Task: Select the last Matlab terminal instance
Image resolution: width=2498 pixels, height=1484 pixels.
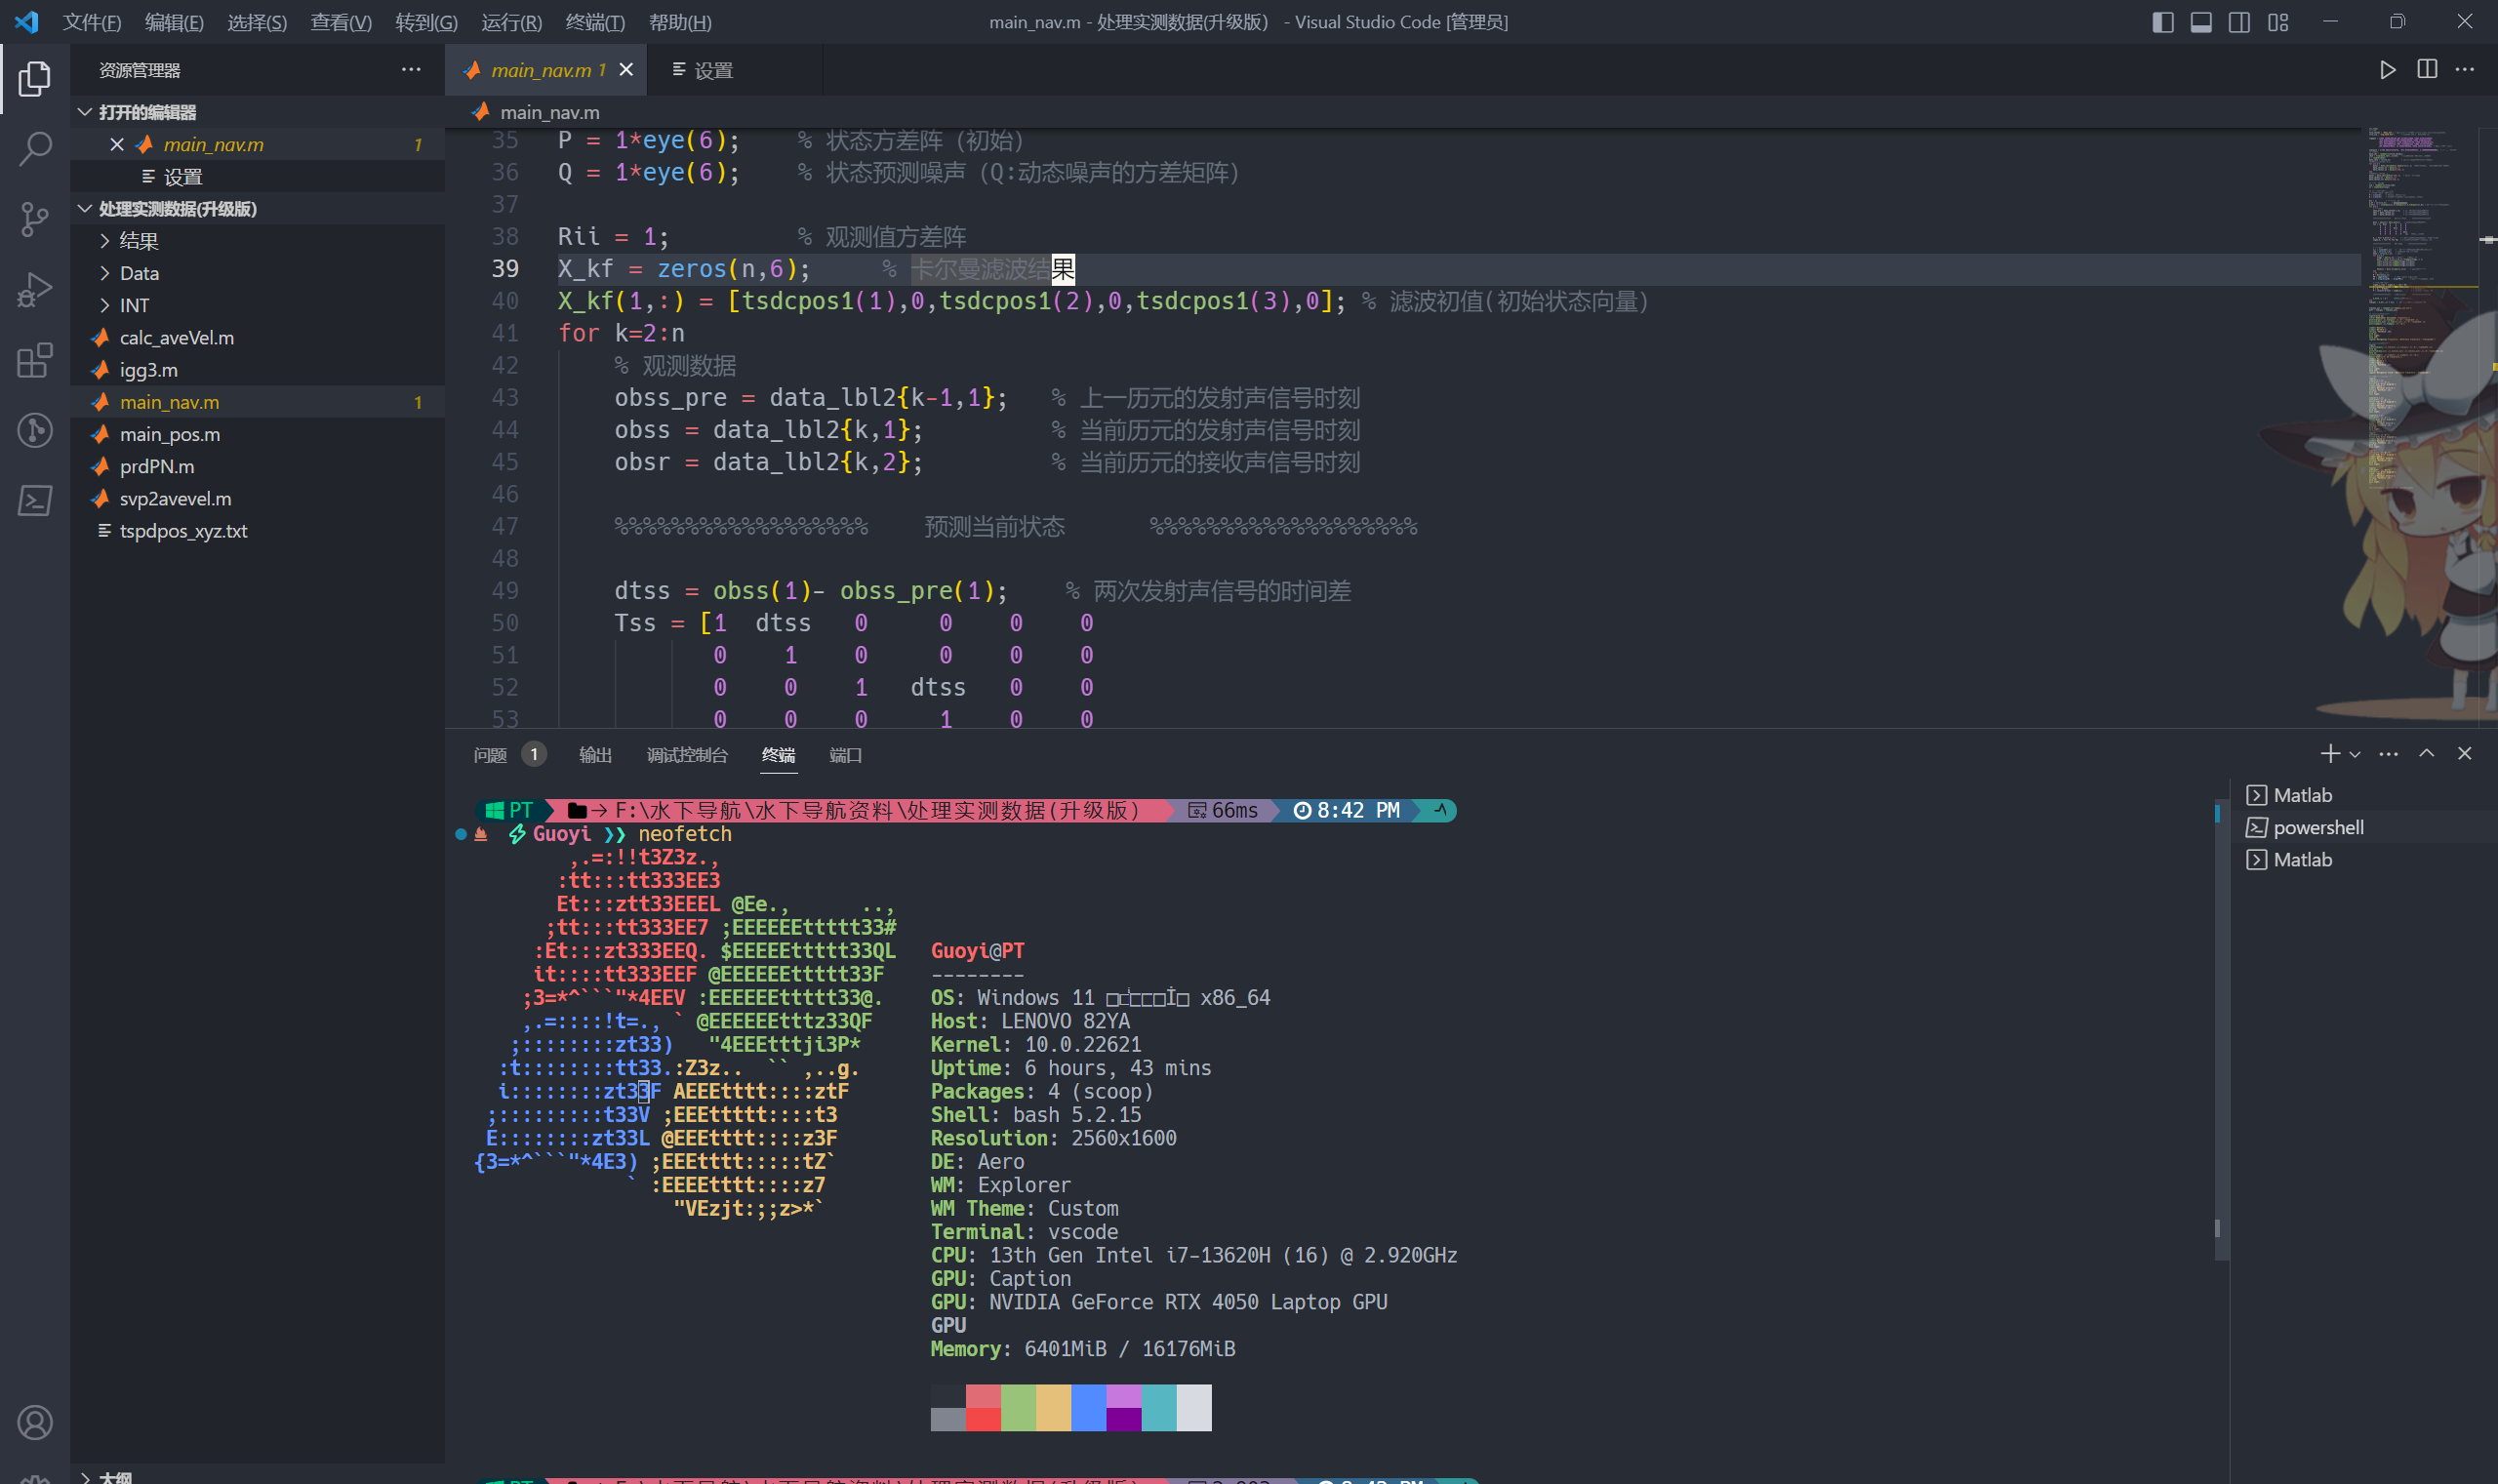Action: click(x=2364, y=859)
